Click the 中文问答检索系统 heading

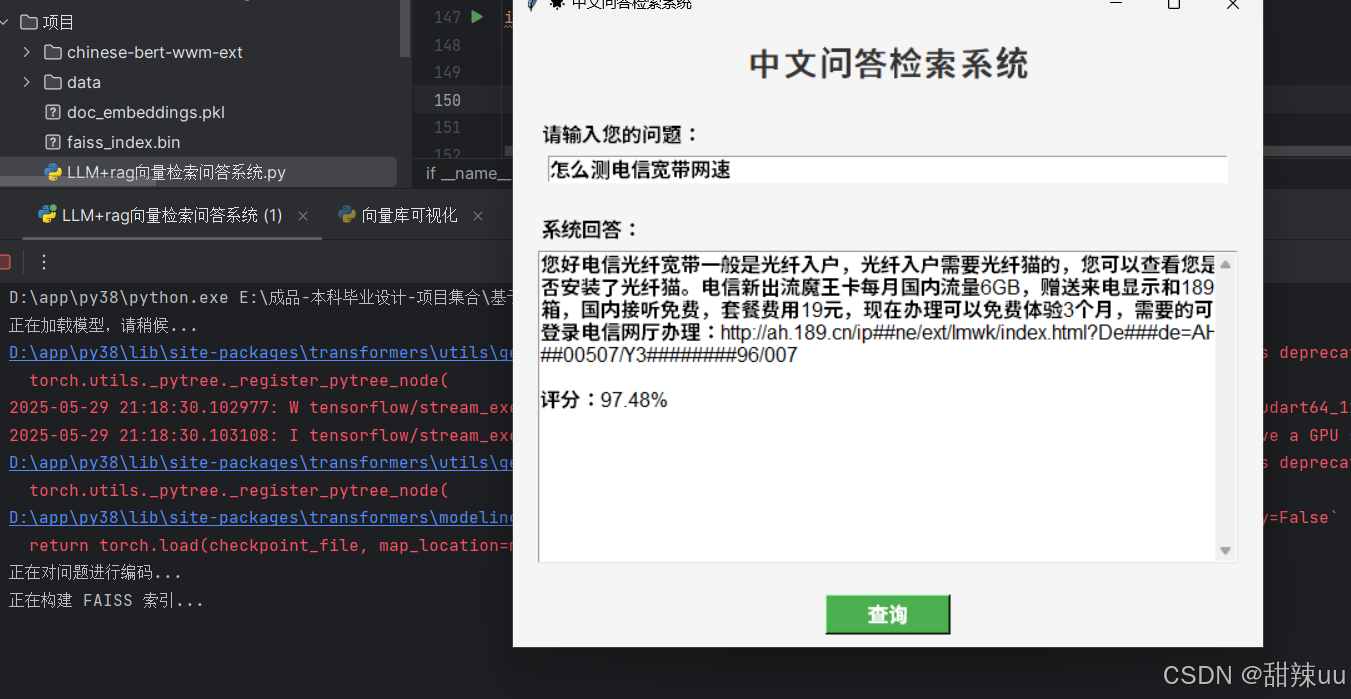coord(888,64)
